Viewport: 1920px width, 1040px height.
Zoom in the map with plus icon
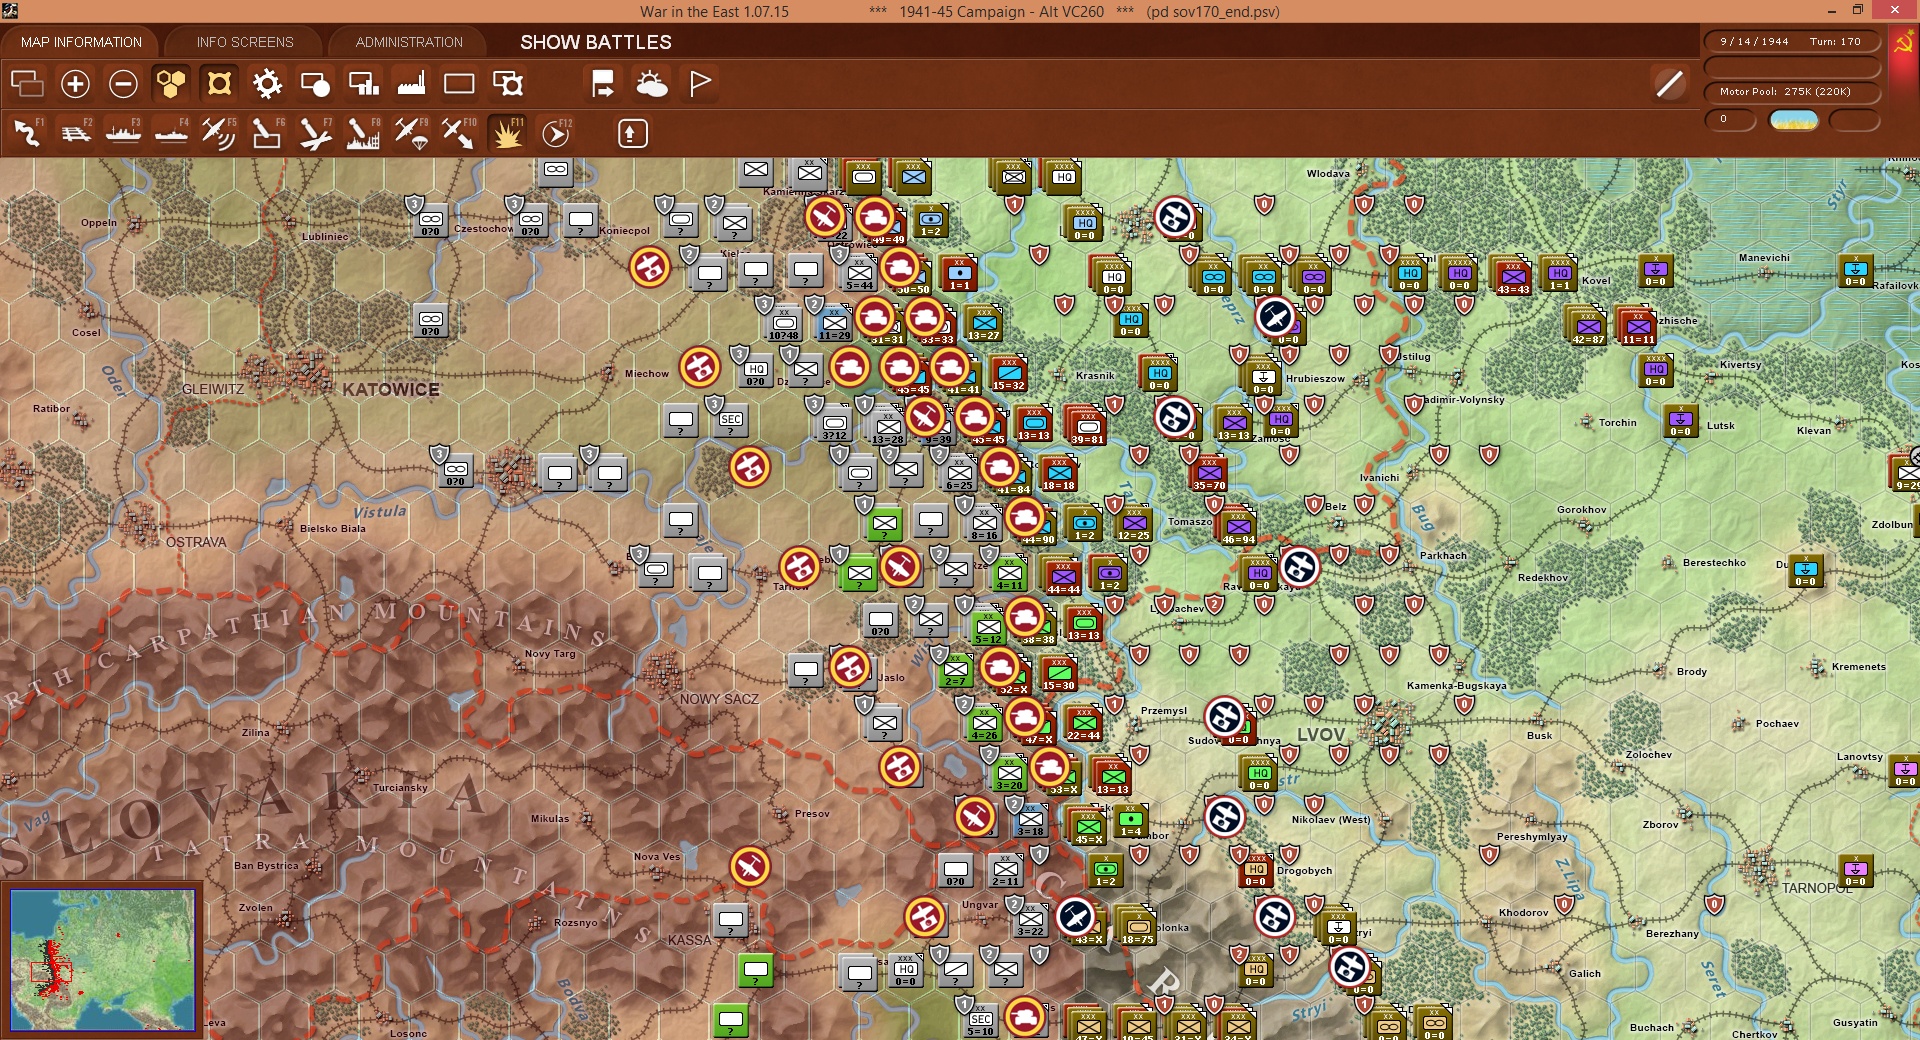pos(75,84)
